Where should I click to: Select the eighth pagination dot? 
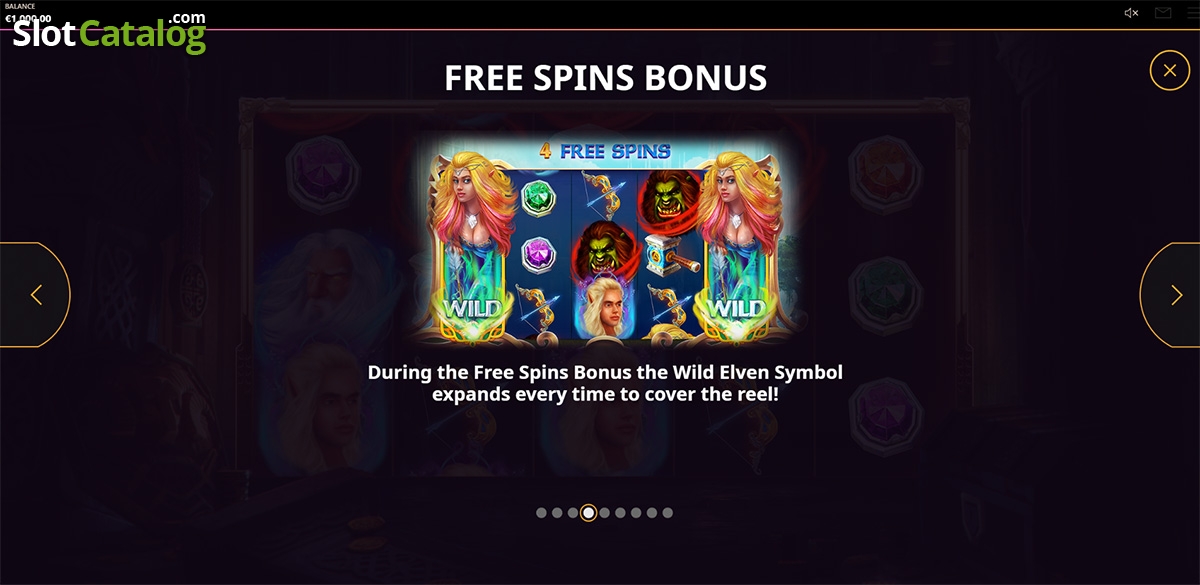point(652,513)
